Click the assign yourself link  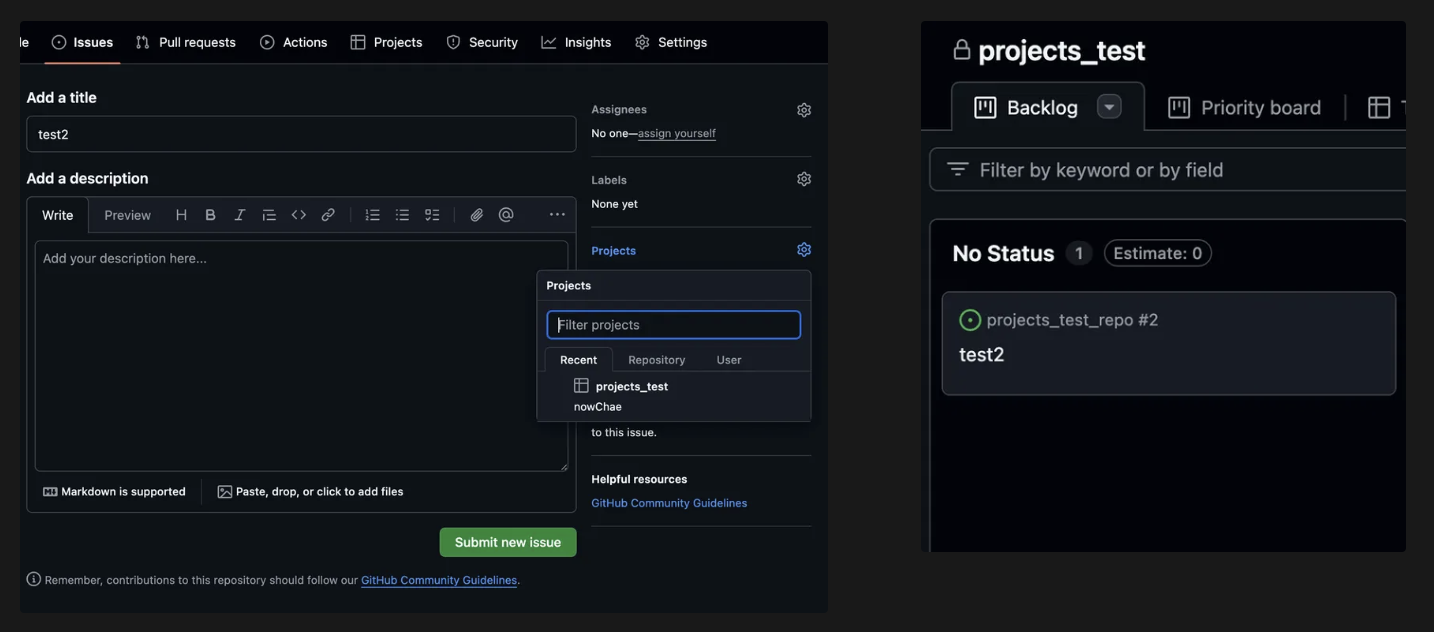[x=677, y=133]
